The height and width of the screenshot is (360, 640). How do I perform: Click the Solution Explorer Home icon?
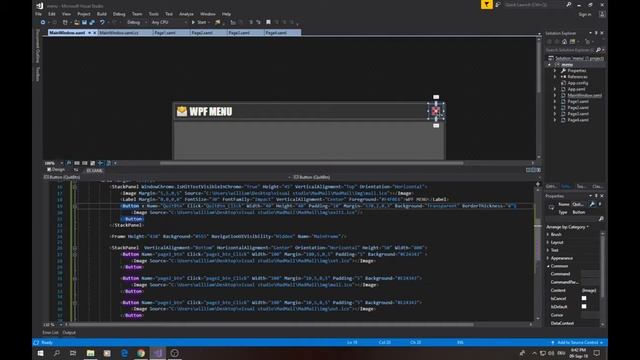pos(564,42)
